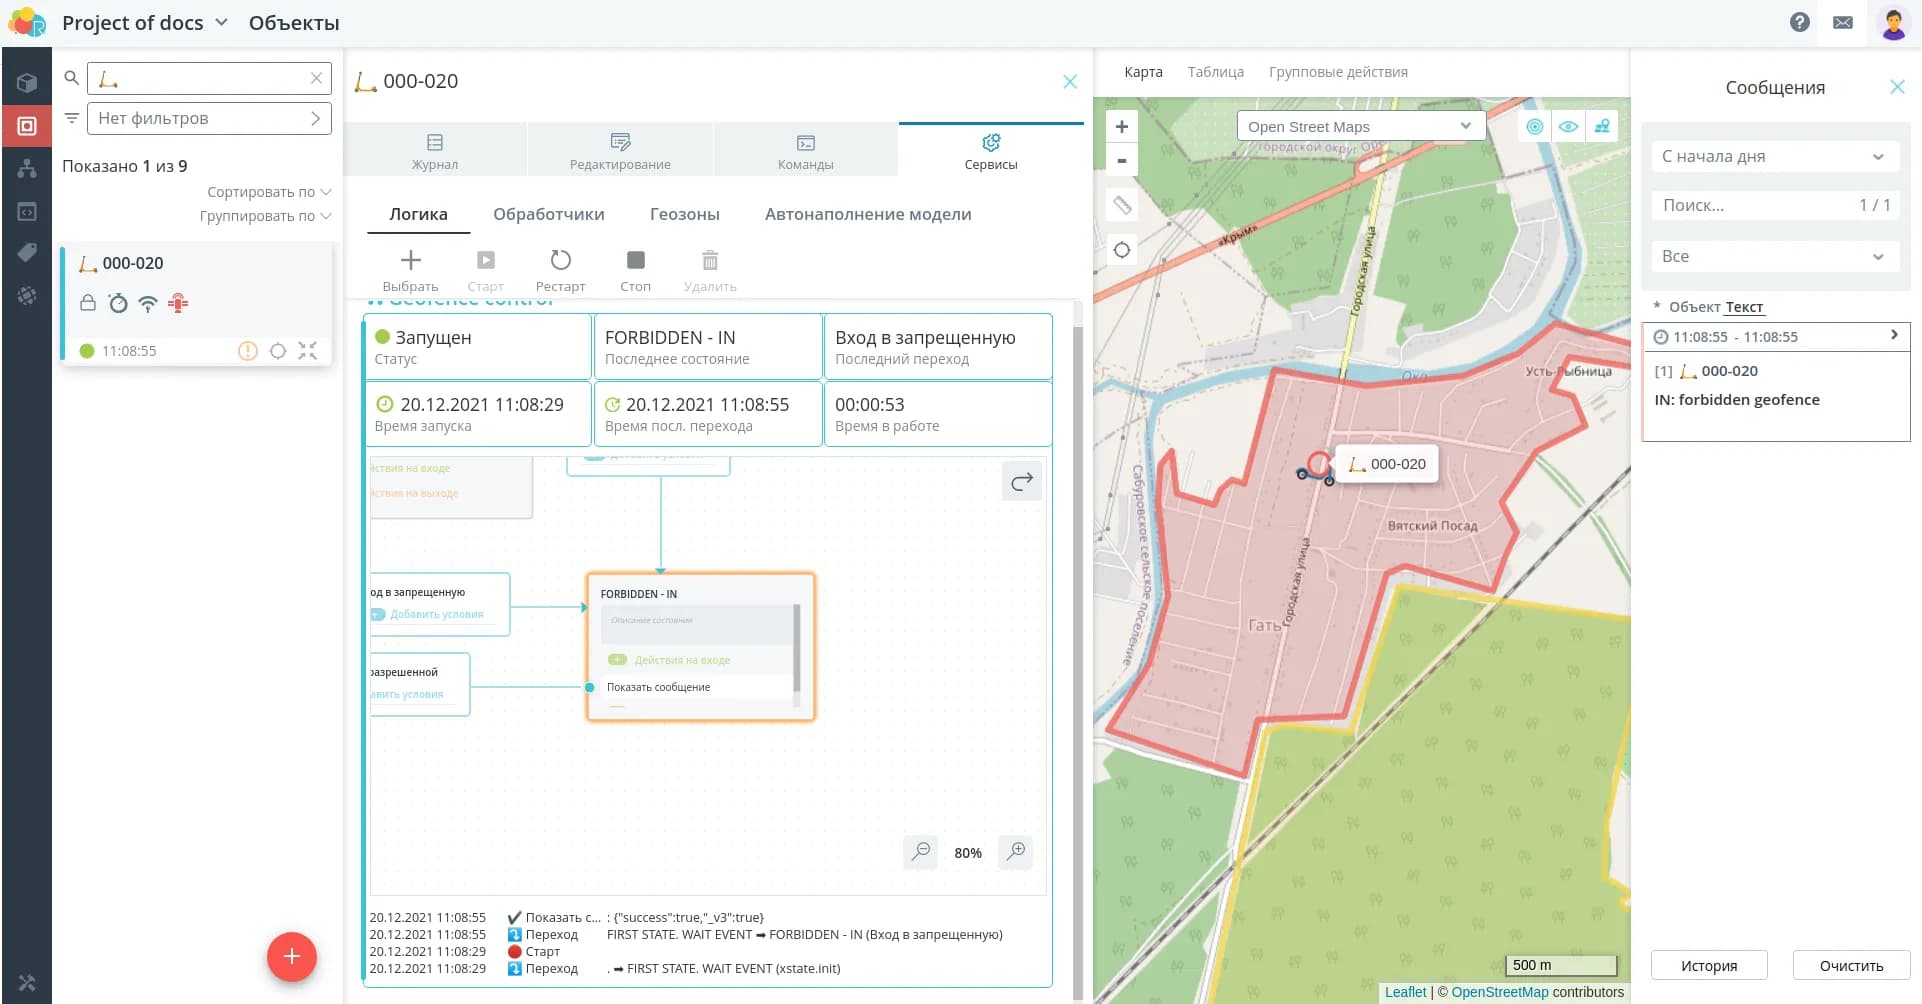Toggle the lock icon on object 000-020
This screenshot has width=1922, height=1004.
pyautogui.click(x=88, y=303)
